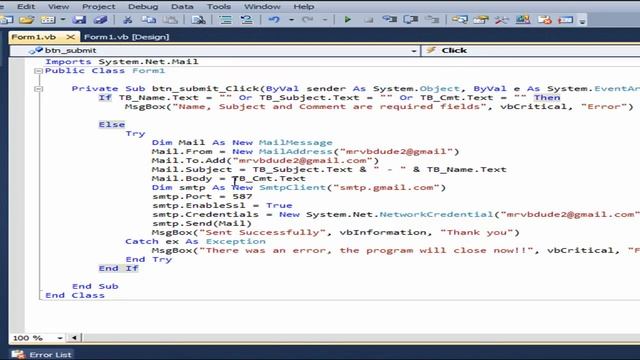The width and height of the screenshot is (640, 360).
Task: Click the horizontal scrollbar left arrow
Action: point(74,338)
